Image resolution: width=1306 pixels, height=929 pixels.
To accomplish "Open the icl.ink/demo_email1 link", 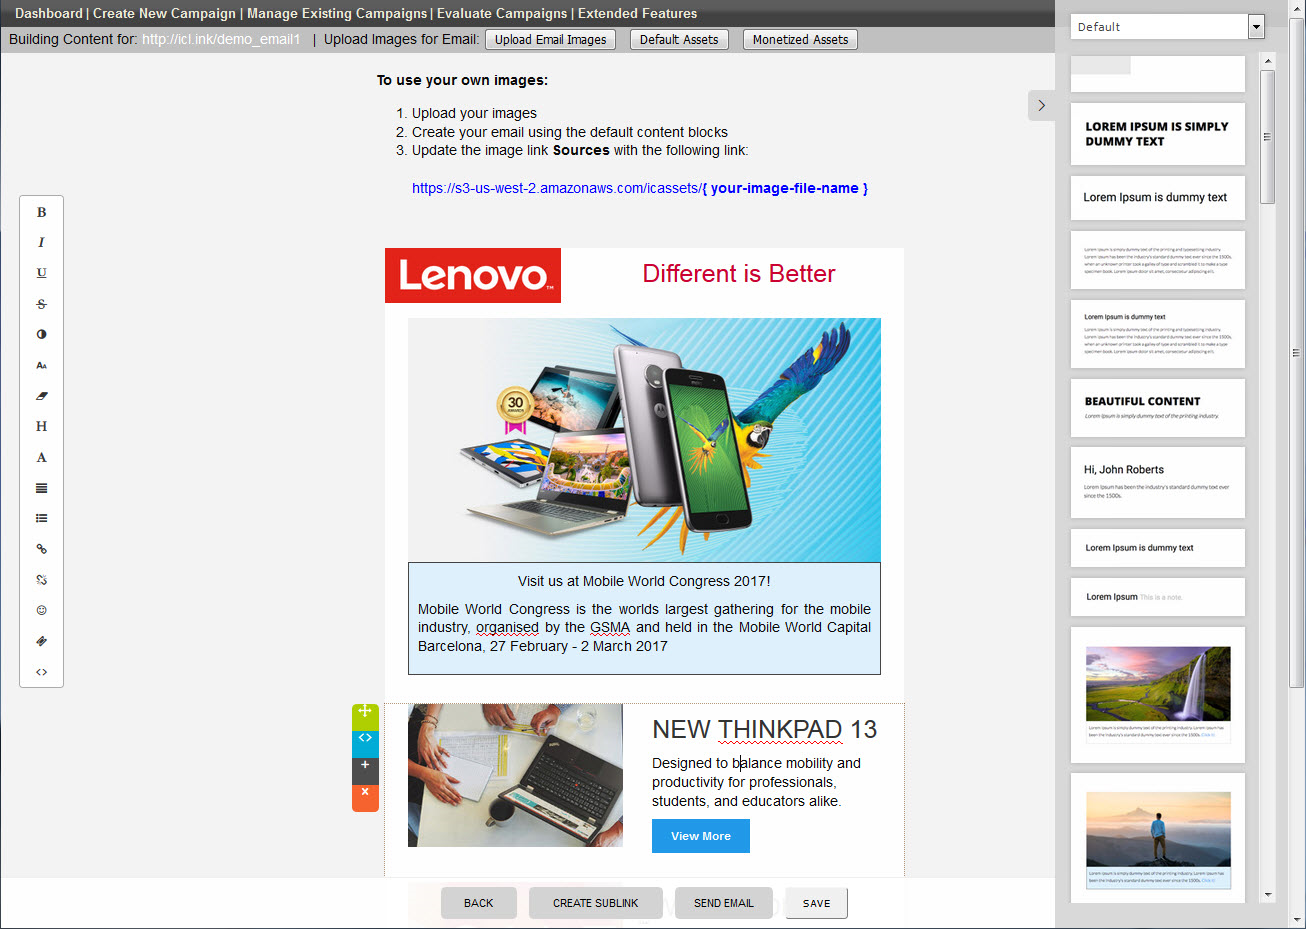I will 221,39.
